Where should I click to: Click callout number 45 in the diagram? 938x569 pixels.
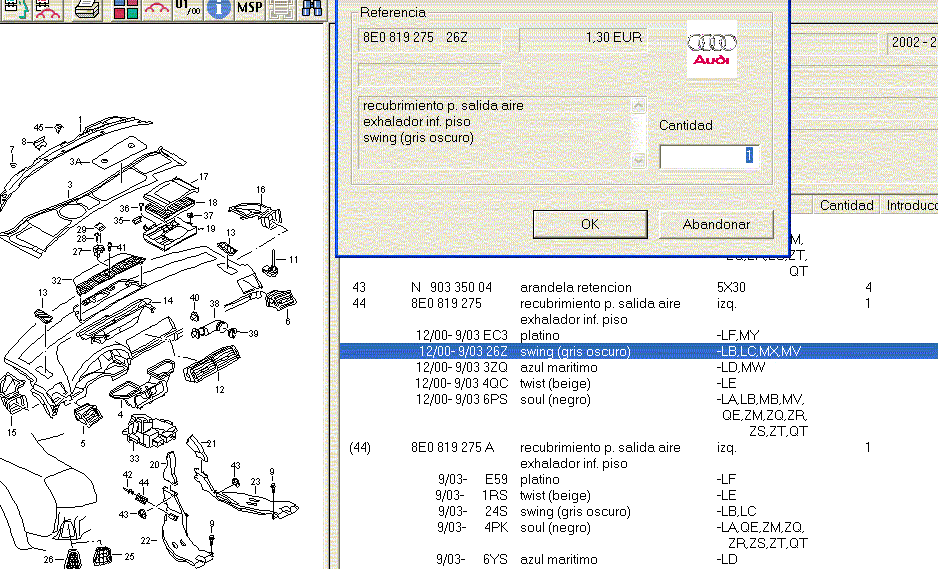pyautogui.click(x=39, y=127)
